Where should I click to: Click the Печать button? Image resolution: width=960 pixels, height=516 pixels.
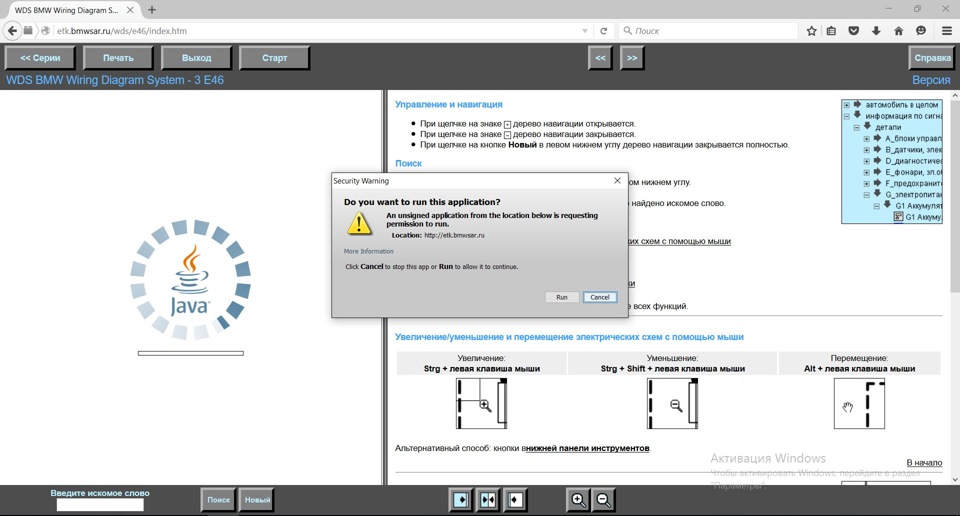[118, 58]
